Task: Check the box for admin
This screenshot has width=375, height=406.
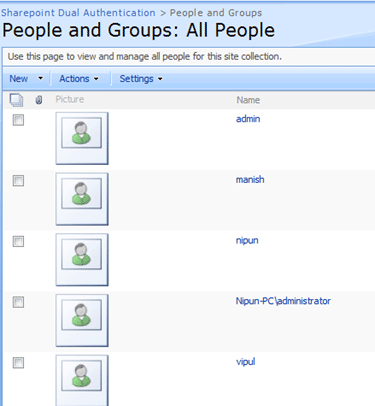Action: point(18,120)
